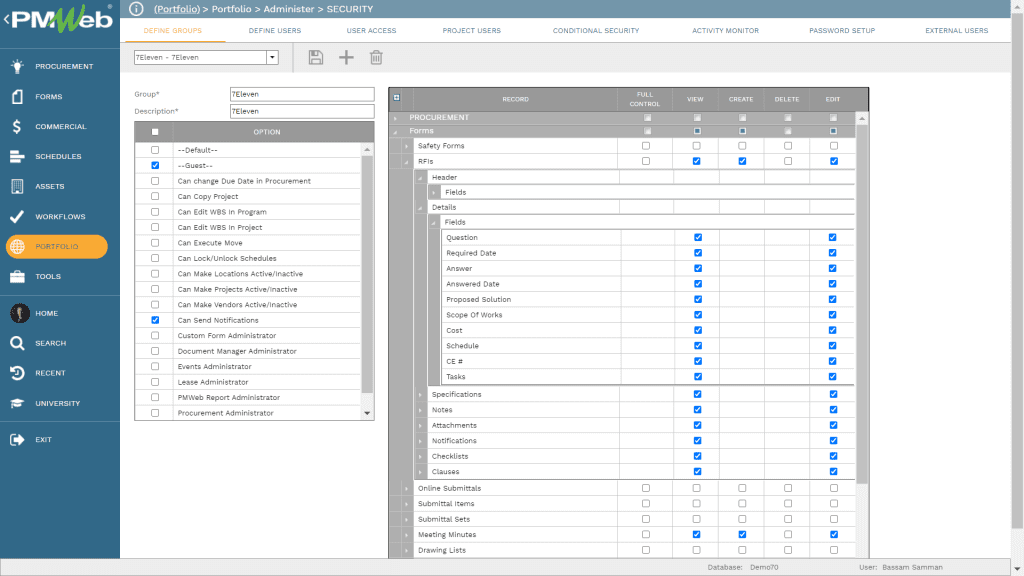Open Assets building icon in sidebar

click(18, 186)
